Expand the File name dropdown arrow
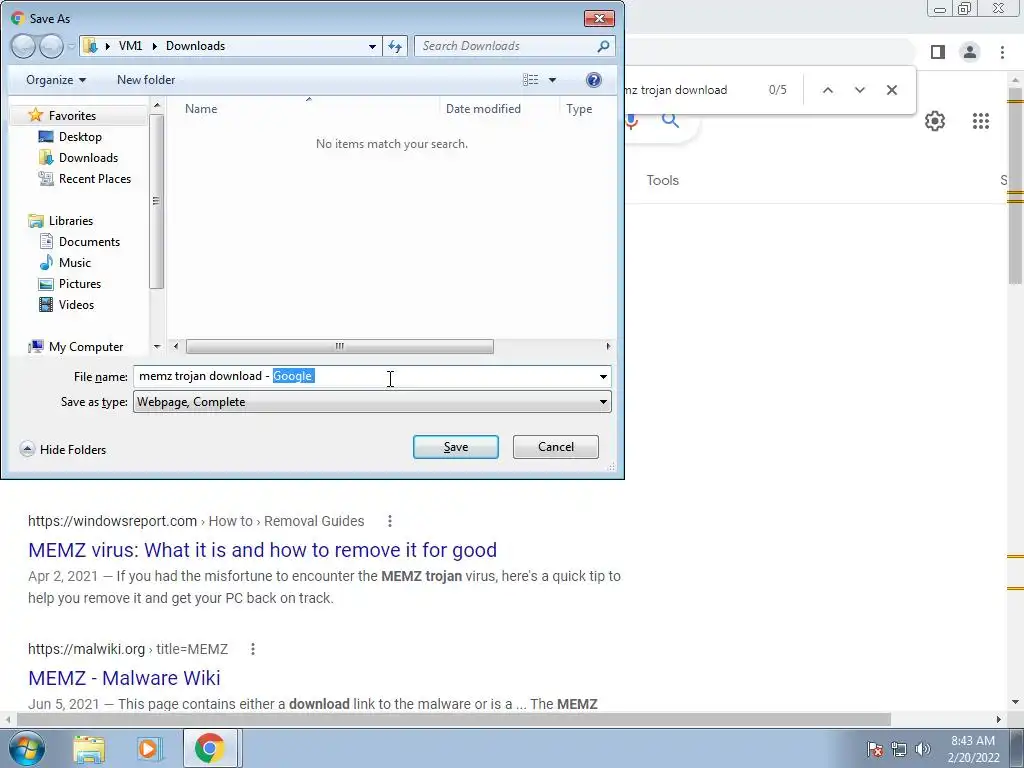The height and width of the screenshot is (768, 1024). (x=603, y=376)
